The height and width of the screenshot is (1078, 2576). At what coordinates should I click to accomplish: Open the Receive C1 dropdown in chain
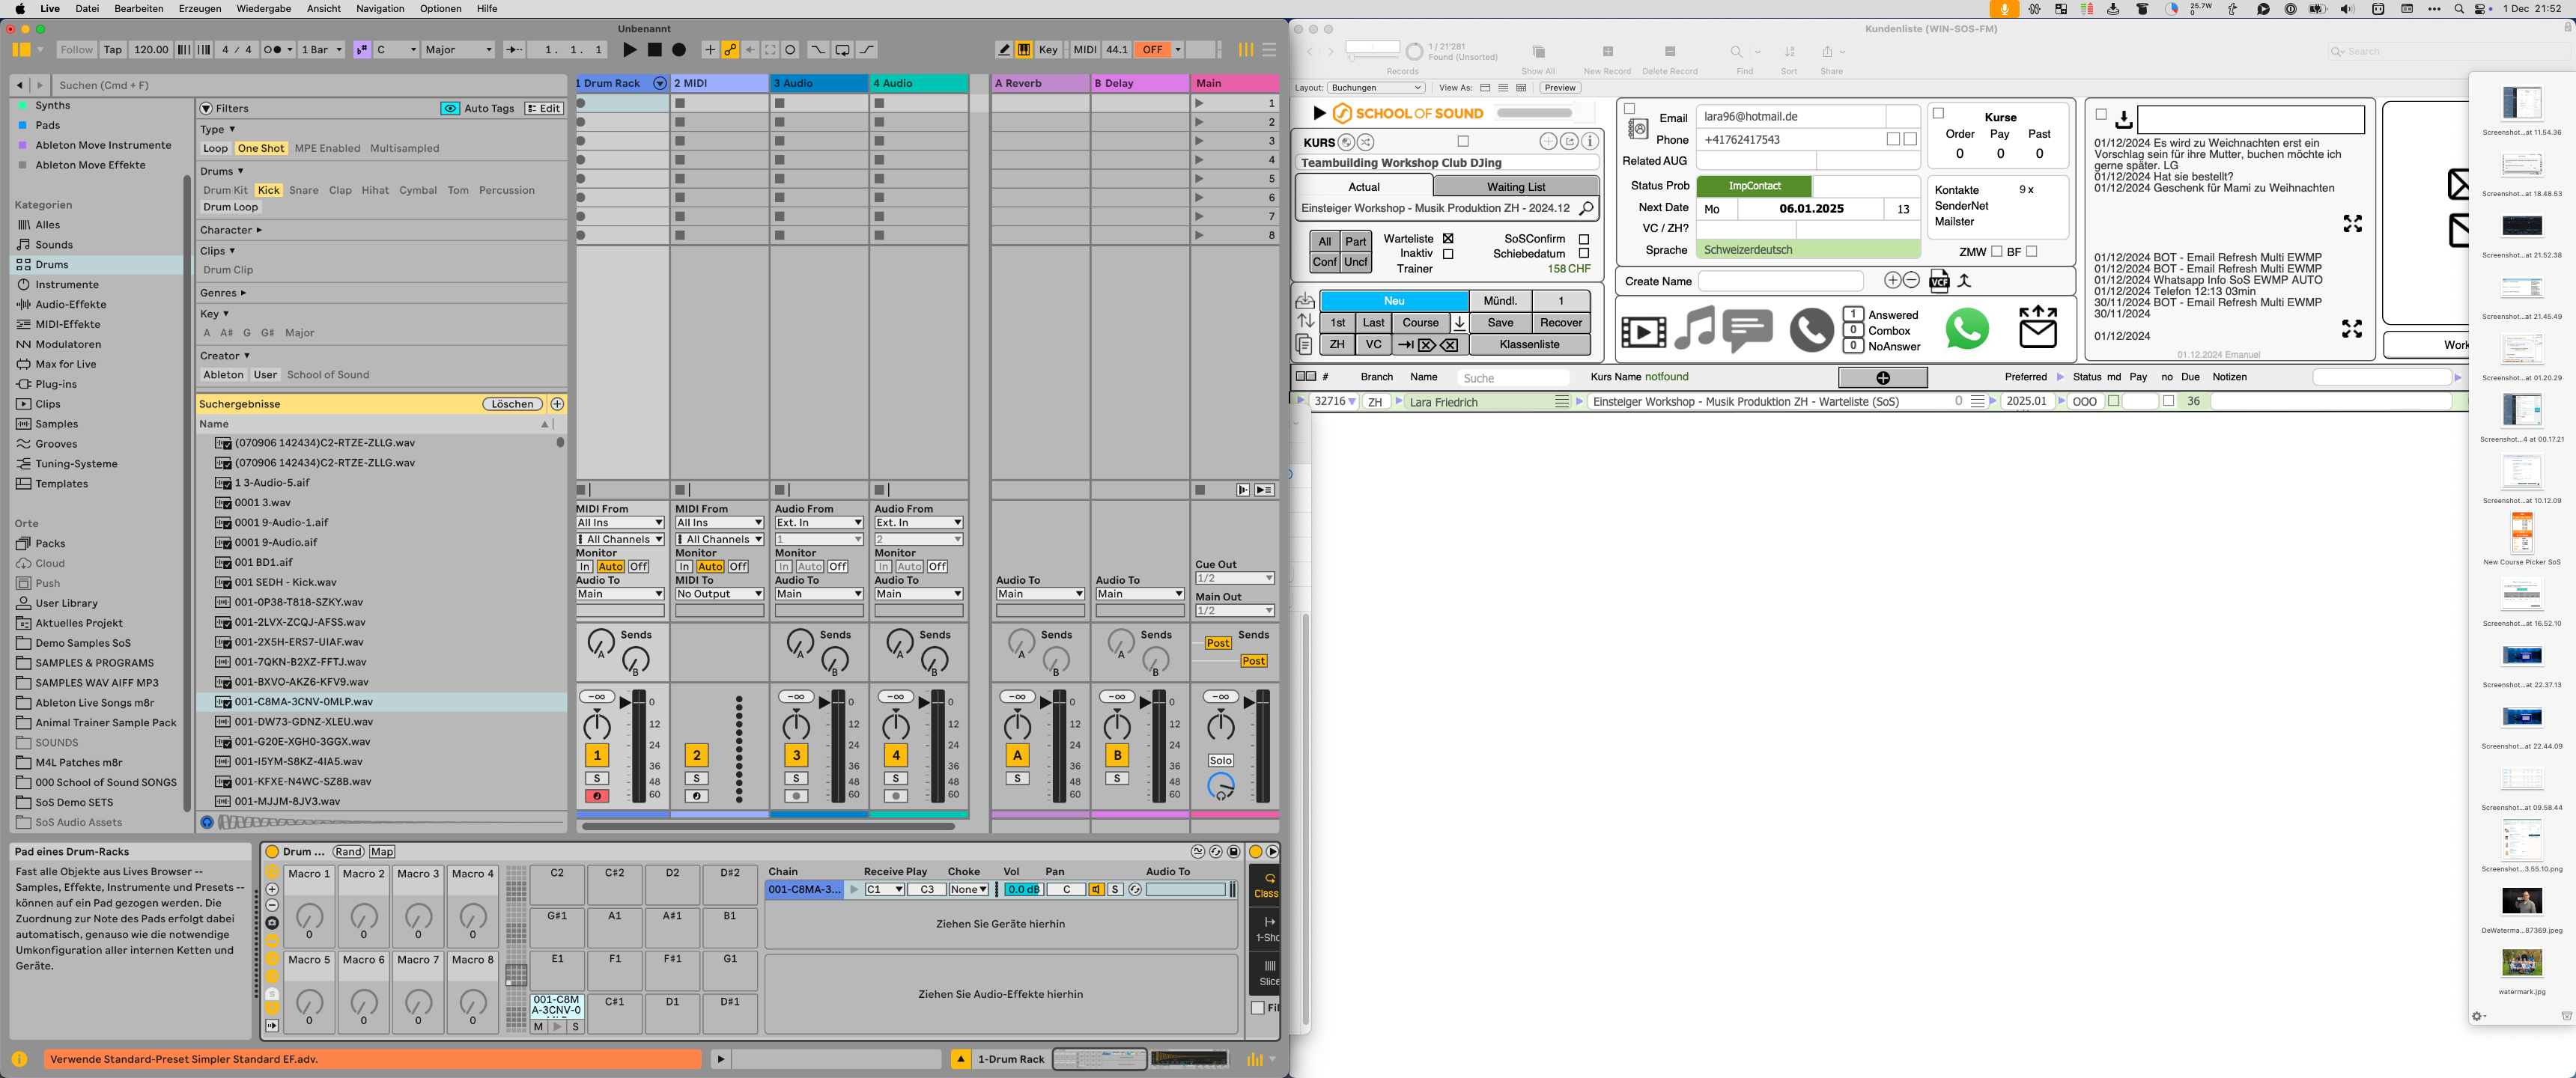(885, 890)
